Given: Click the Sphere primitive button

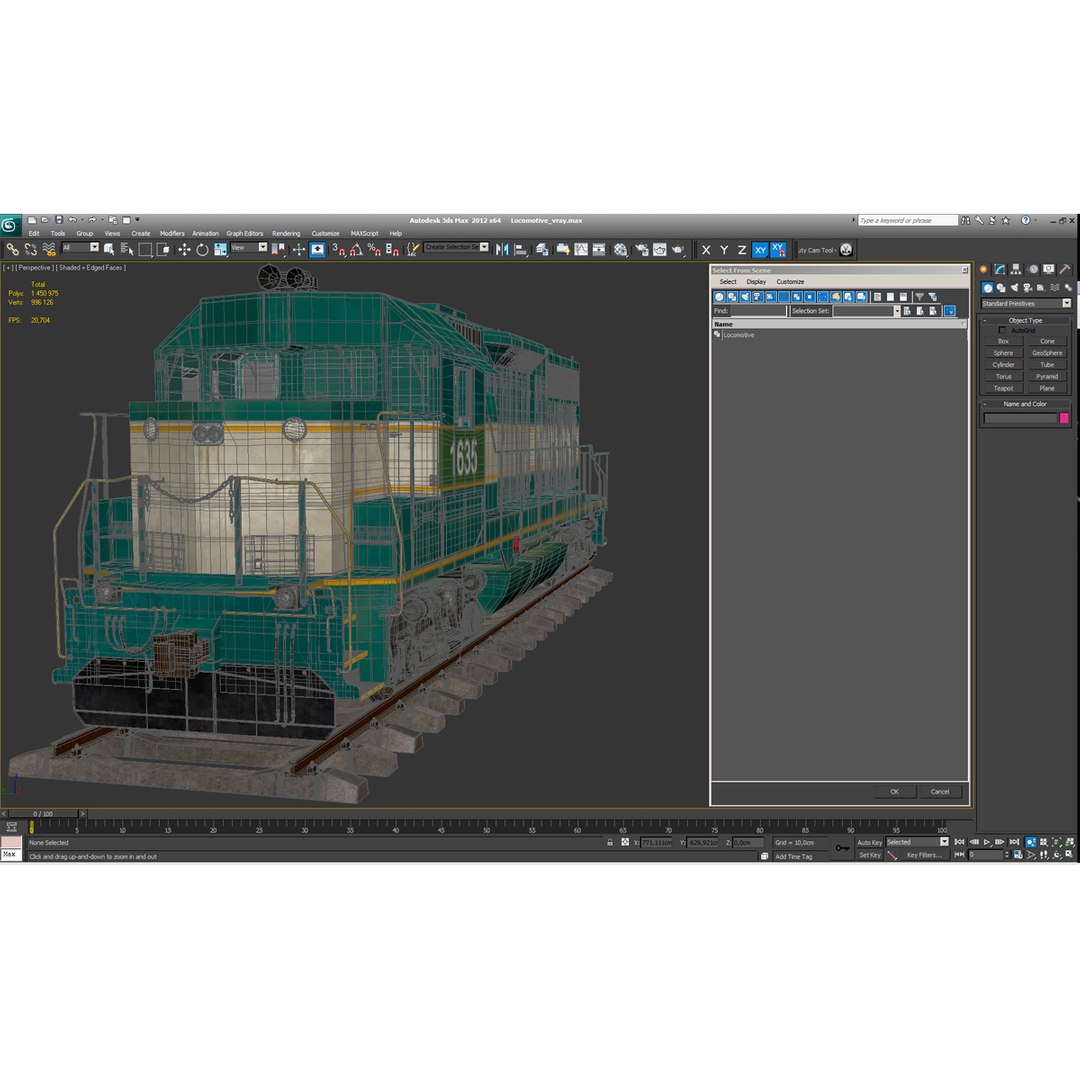Looking at the screenshot, I should coord(1004,353).
